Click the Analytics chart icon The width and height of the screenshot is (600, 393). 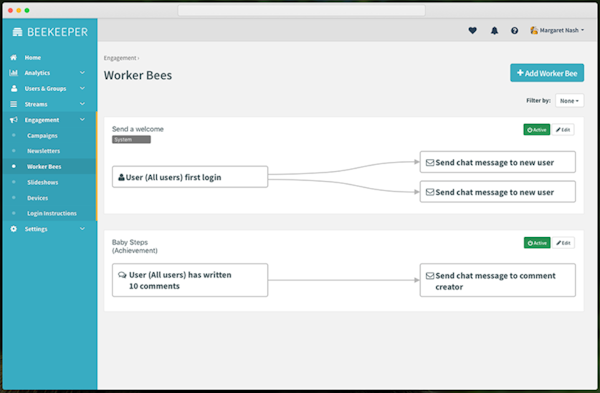(x=13, y=73)
